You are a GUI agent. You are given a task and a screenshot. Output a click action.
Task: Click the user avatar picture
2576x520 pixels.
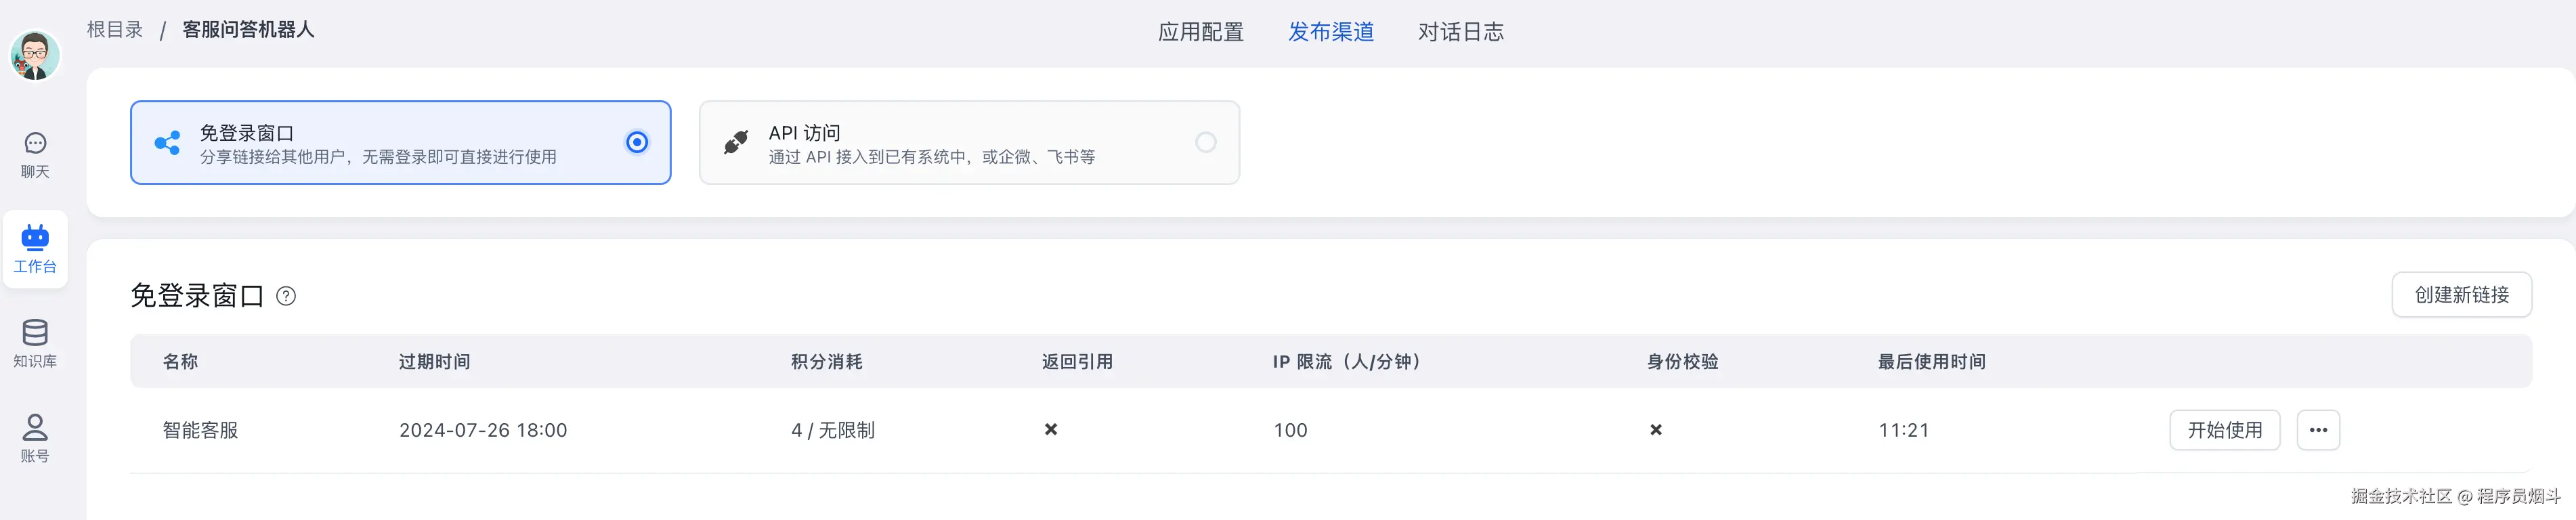(x=35, y=55)
